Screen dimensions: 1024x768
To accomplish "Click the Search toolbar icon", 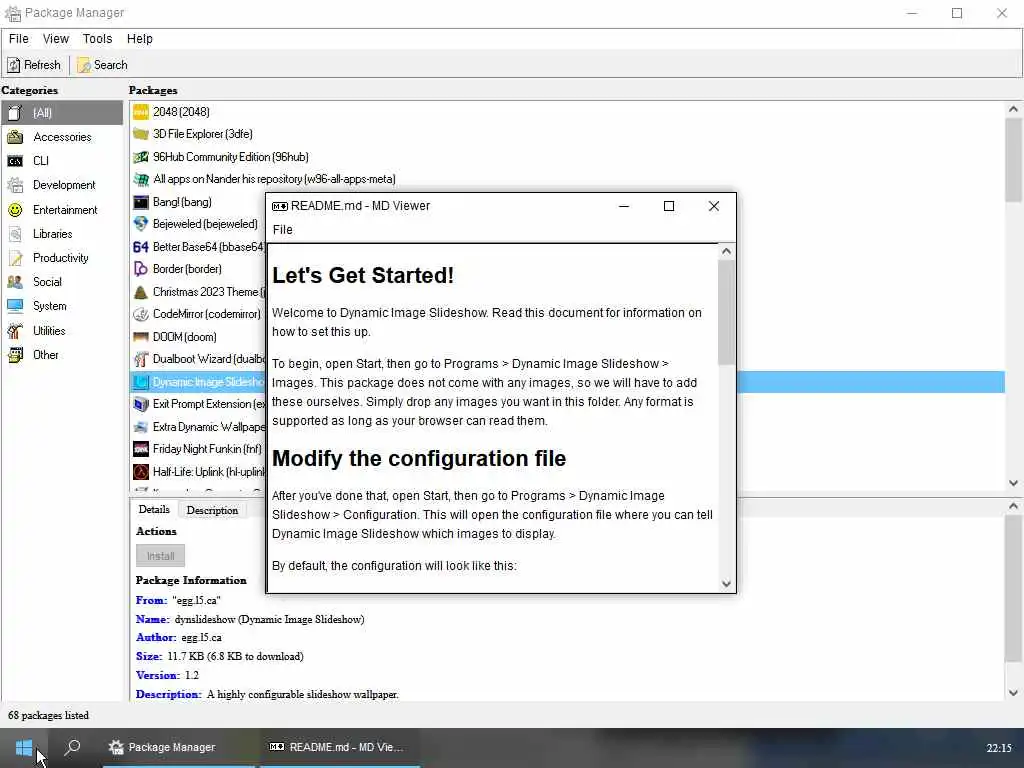I will (84, 65).
